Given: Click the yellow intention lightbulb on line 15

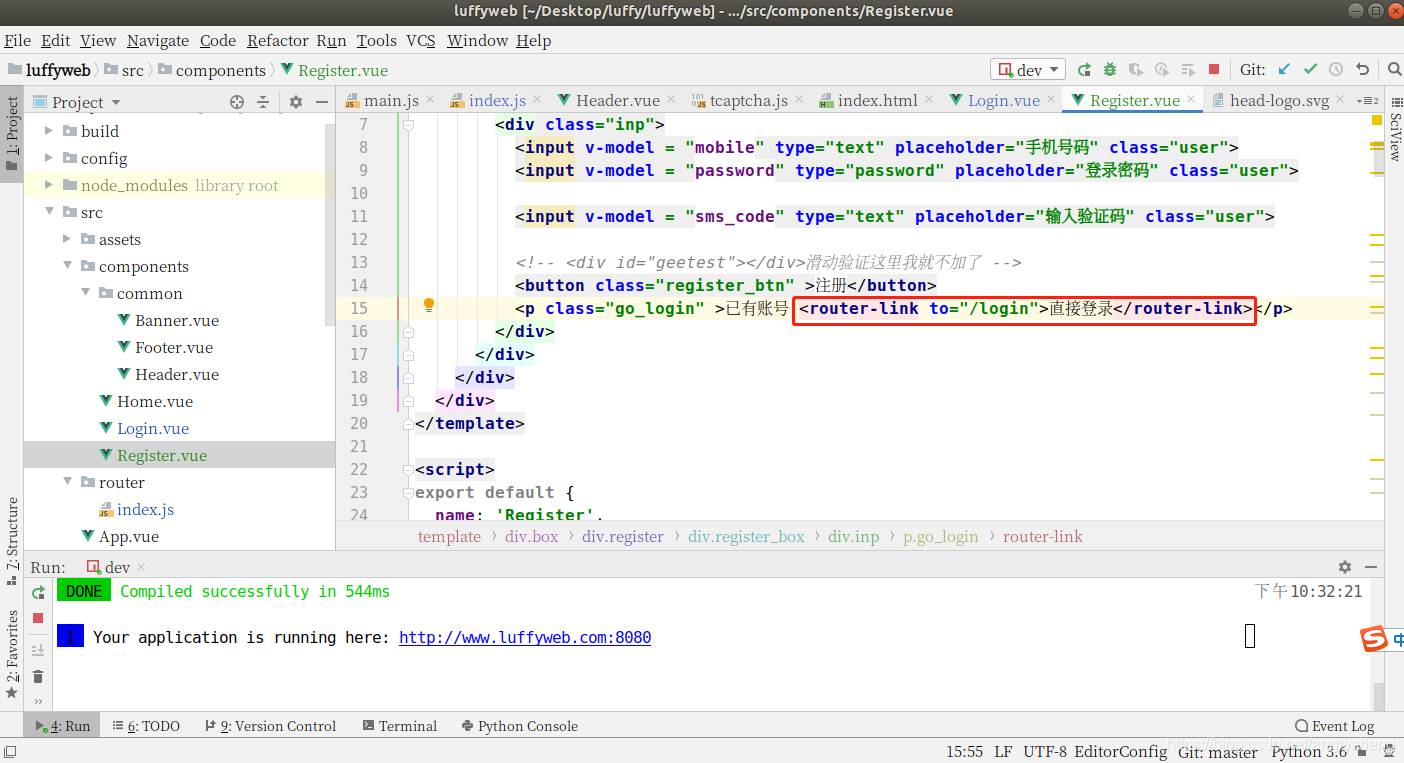Looking at the screenshot, I should coord(429,305).
